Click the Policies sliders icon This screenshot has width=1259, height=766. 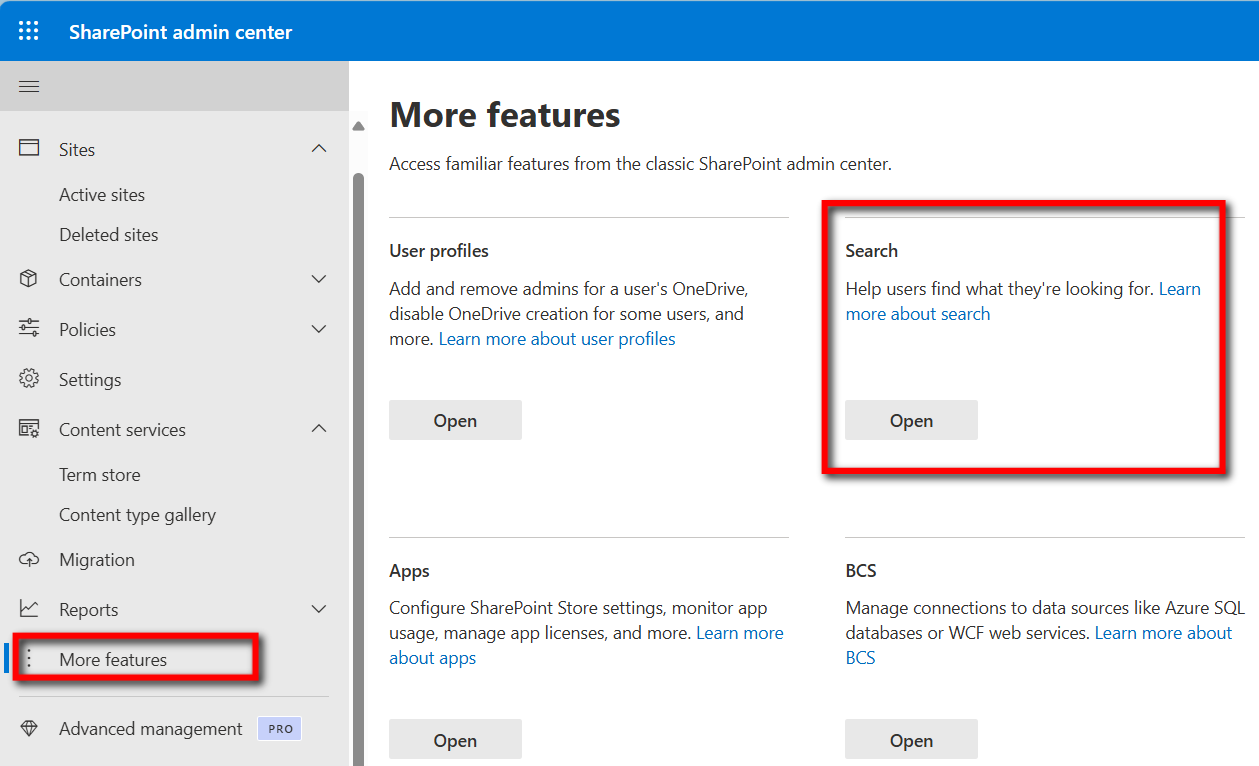point(29,329)
